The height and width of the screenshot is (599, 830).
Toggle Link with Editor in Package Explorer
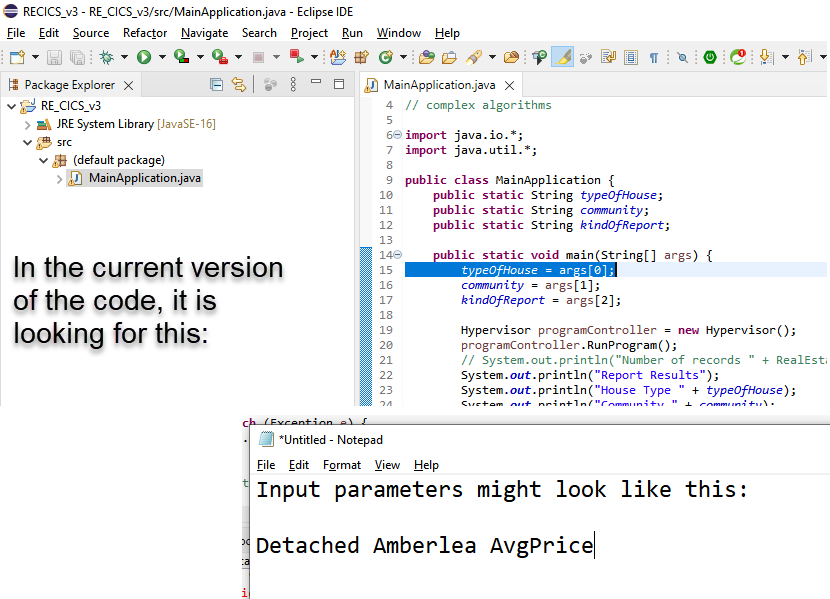click(239, 85)
